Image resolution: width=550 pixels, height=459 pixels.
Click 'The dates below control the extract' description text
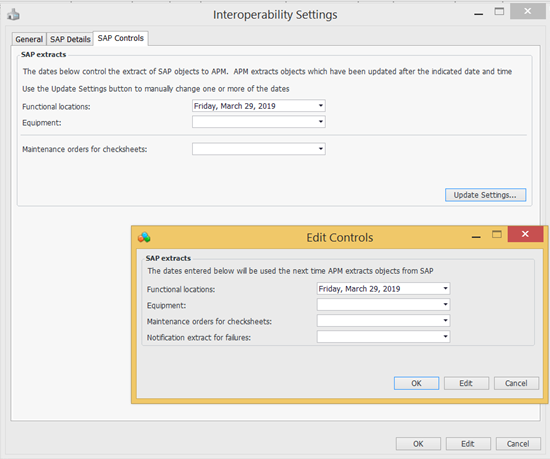click(x=267, y=72)
